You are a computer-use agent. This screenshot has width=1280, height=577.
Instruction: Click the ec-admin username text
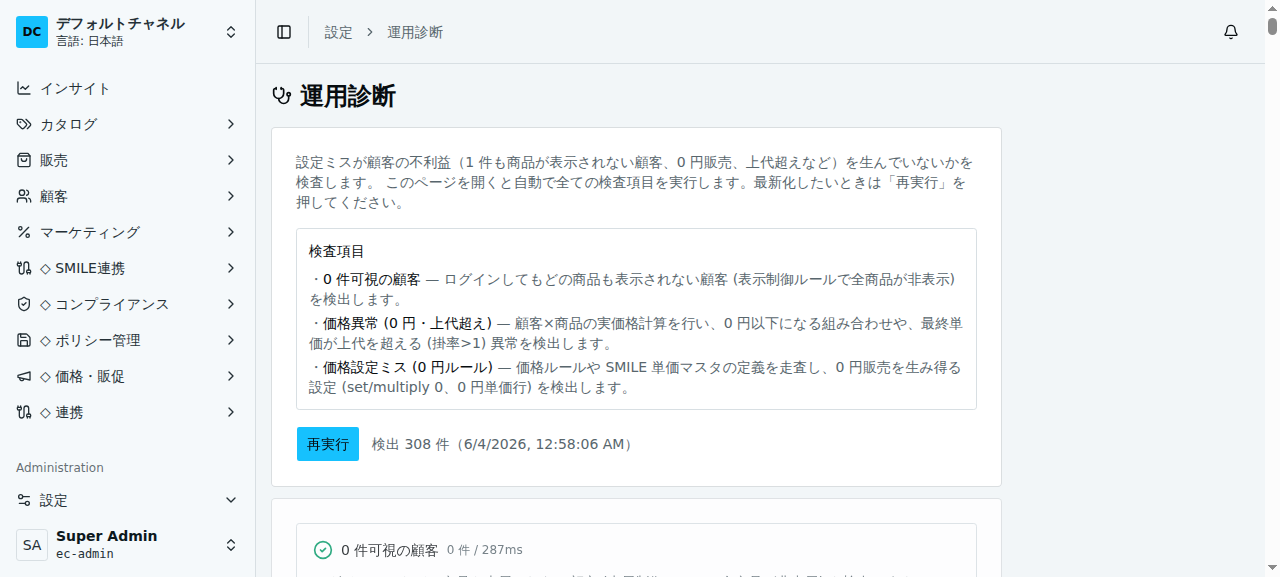pyautogui.click(x=85, y=554)
